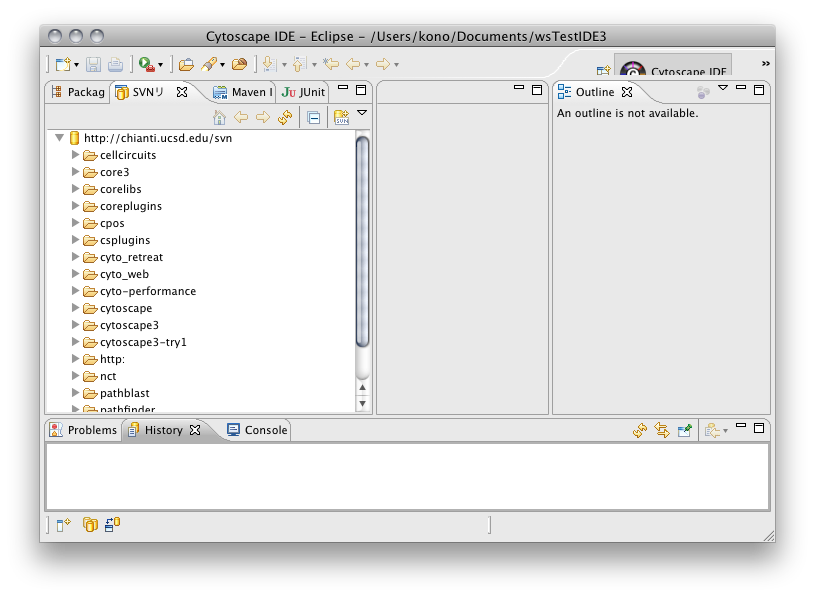Expand the corelibs folder
815x597 pixels.
75,189
